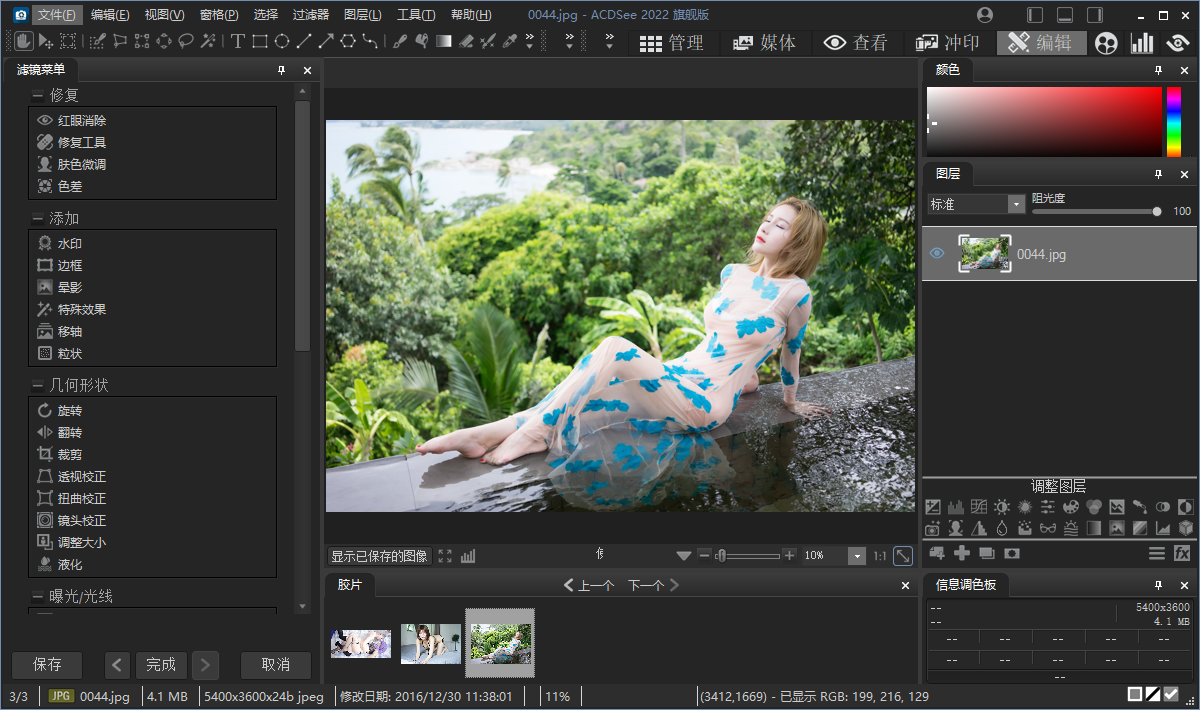Toggle the pin on the 滤镜菜单 panel

pos(282,71)
